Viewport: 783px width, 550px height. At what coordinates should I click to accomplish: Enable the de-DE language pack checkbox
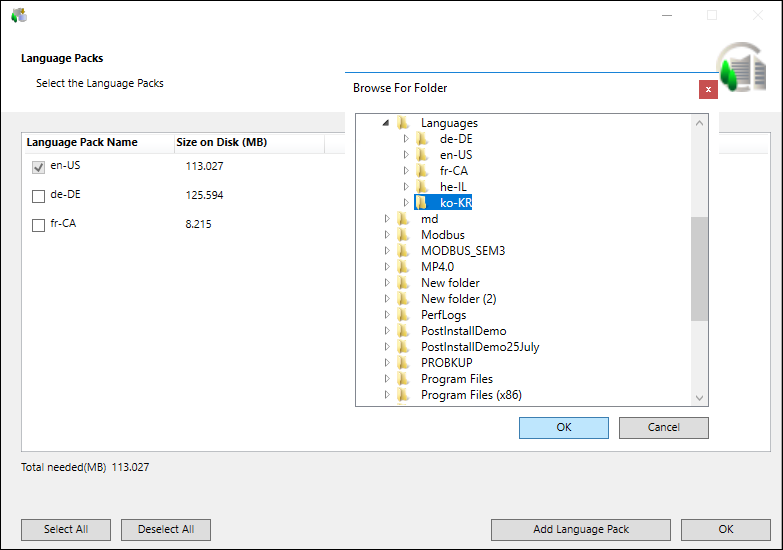[x=39, y=196]
